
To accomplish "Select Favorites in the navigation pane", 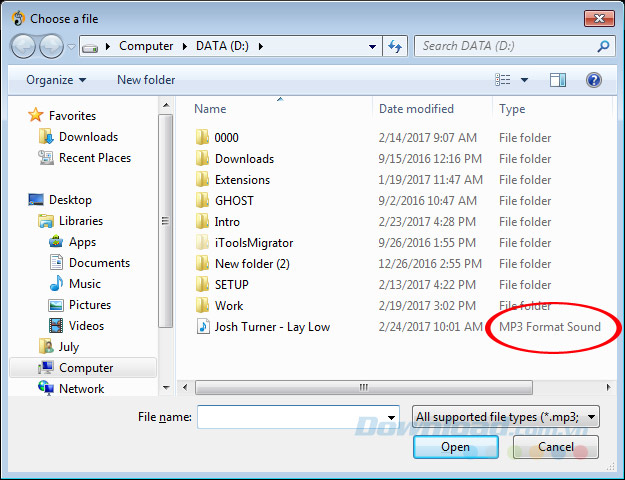I will 72,116.
